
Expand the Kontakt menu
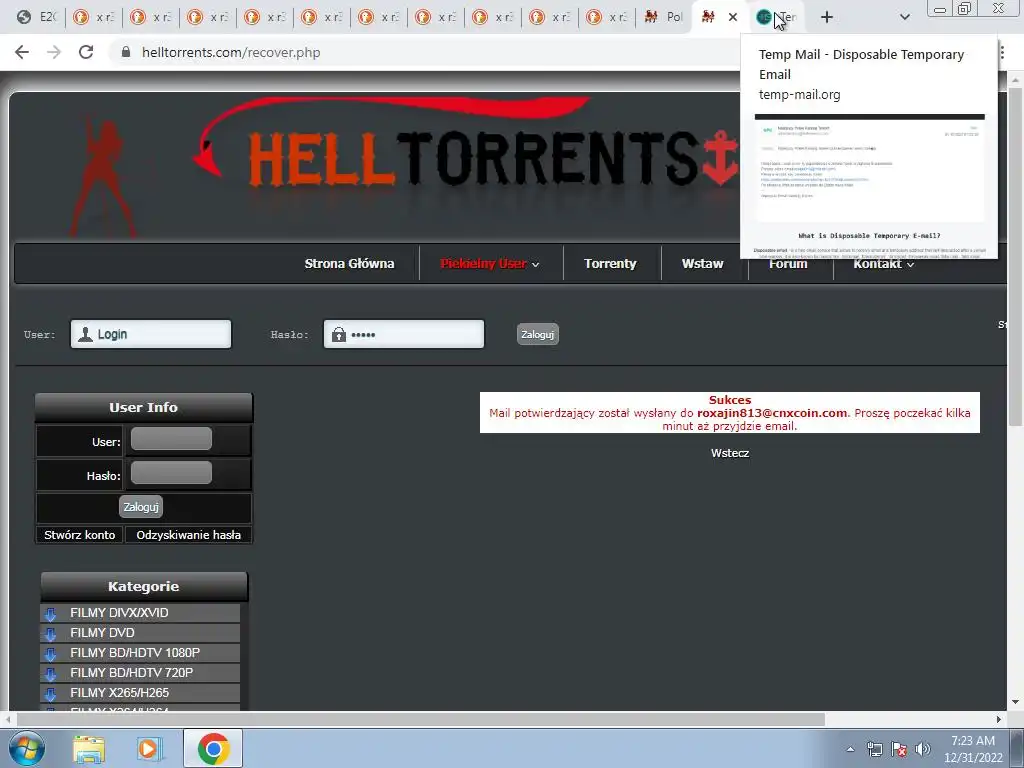884,264
